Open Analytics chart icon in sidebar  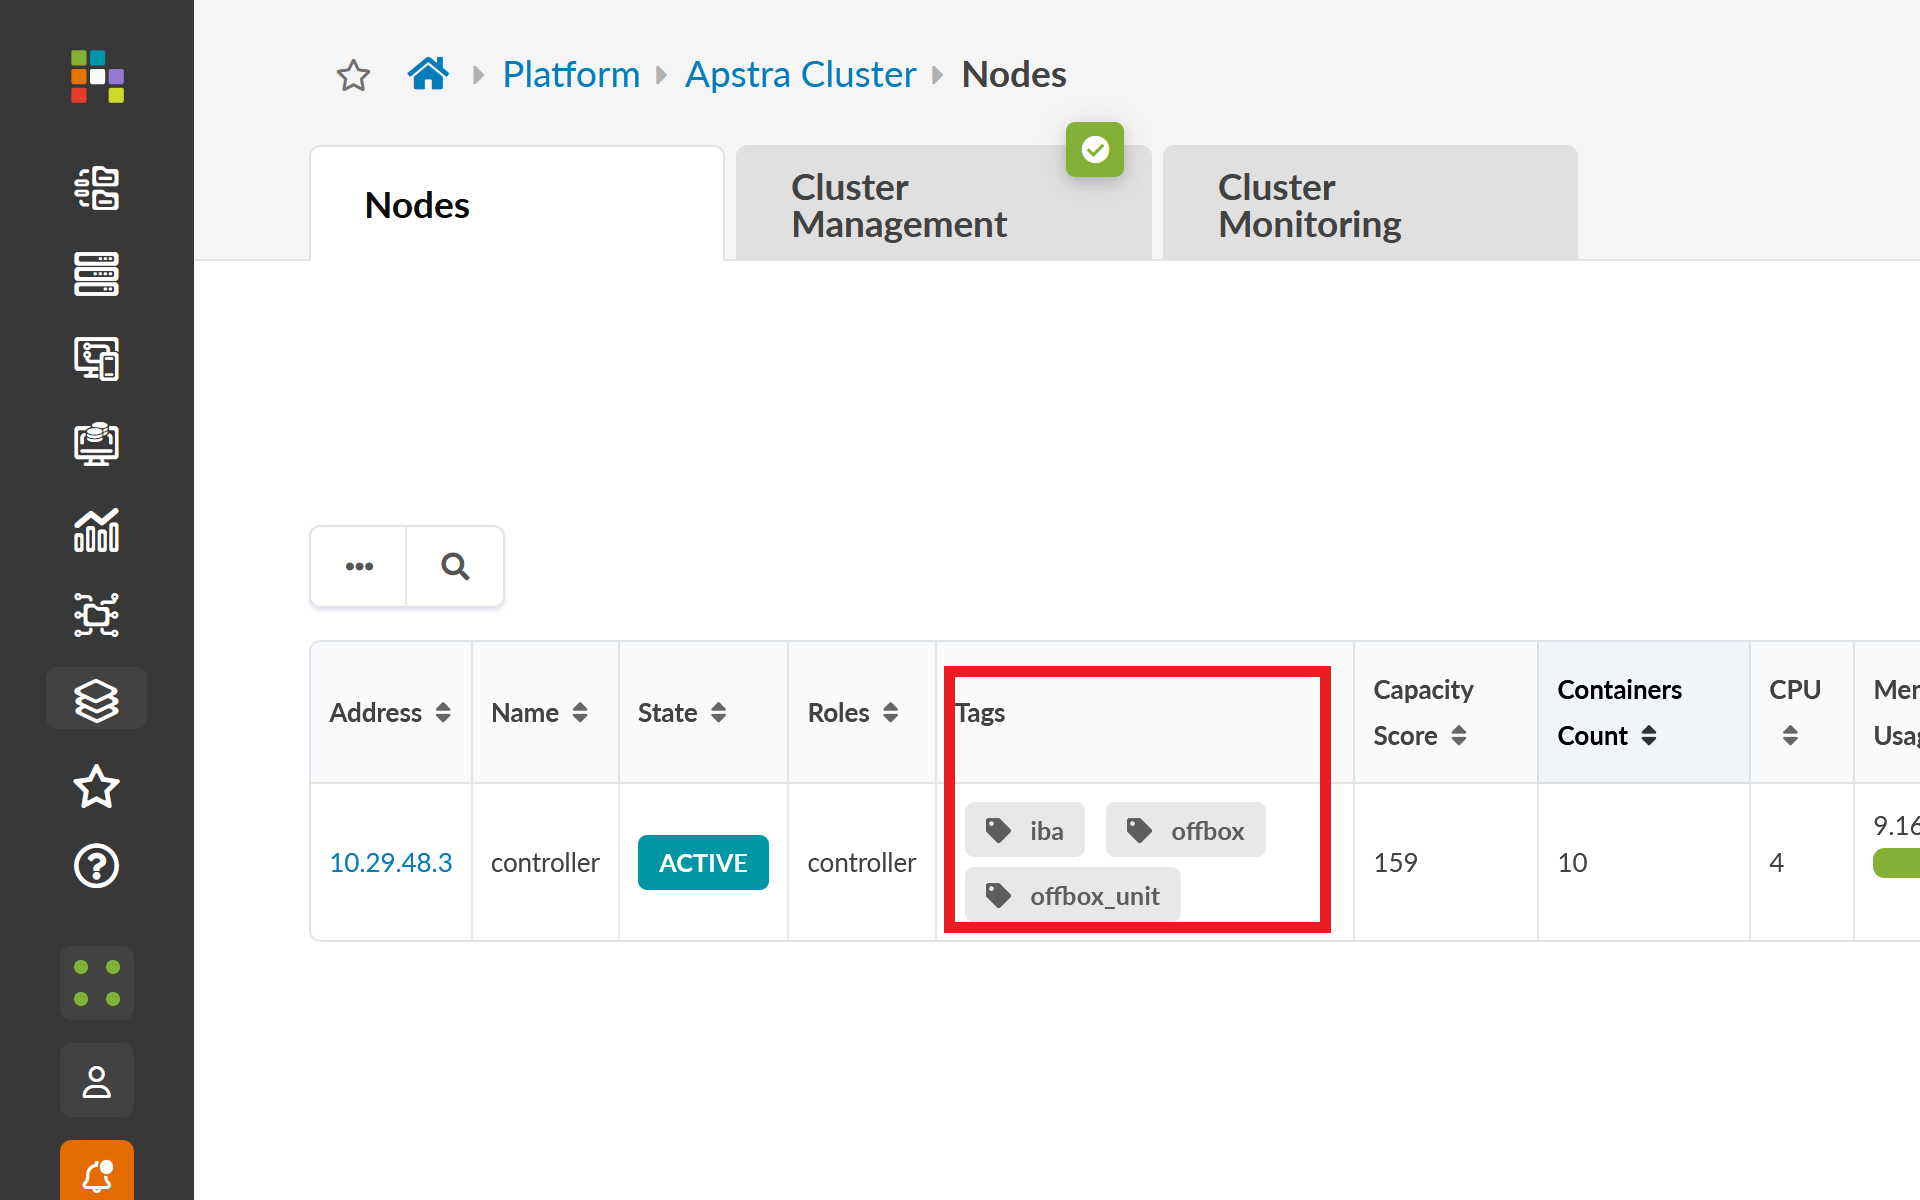(x=97, y=530)
